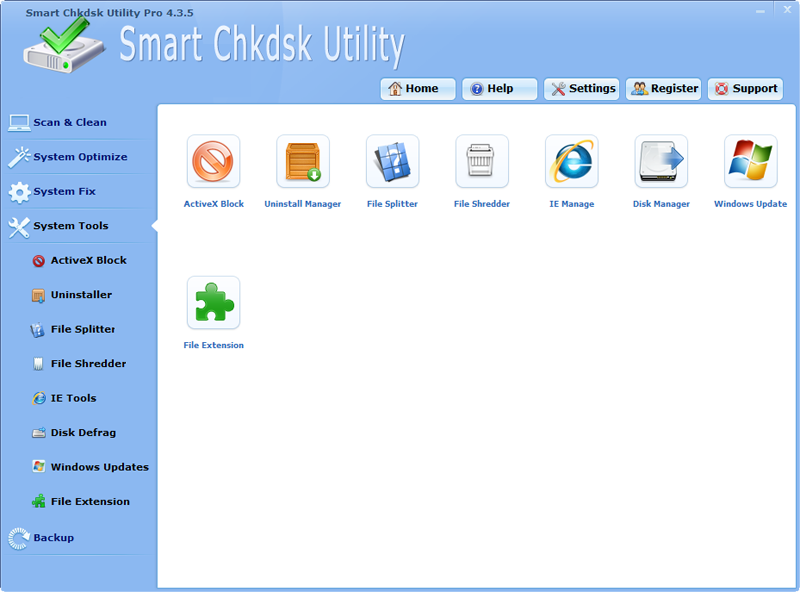Click the Backup circular arrow icon
Image resolution: width=800 pixels, height=592 pixels.
(19, 538)
